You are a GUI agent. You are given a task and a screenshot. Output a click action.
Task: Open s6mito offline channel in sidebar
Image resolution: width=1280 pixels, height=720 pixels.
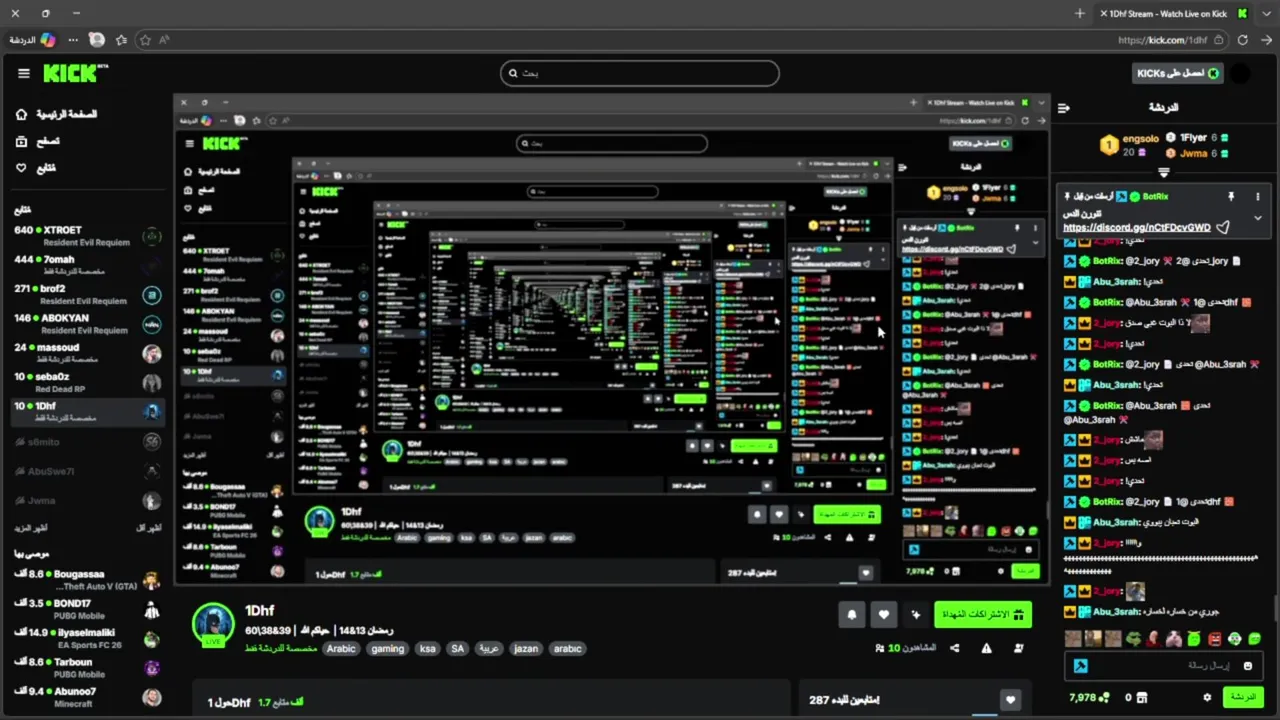tap(87, 441)
